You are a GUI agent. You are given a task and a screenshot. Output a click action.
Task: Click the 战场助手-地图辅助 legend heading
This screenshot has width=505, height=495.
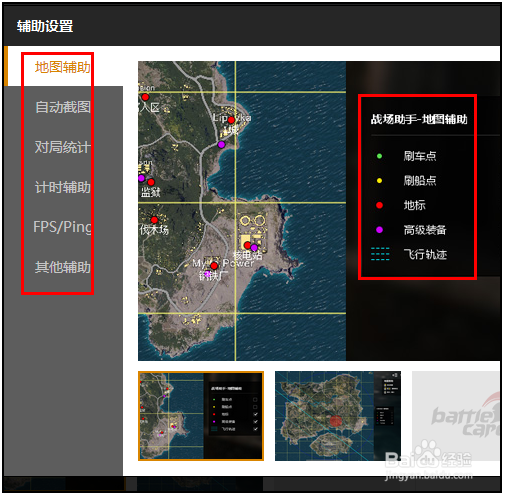coord(419,119)
